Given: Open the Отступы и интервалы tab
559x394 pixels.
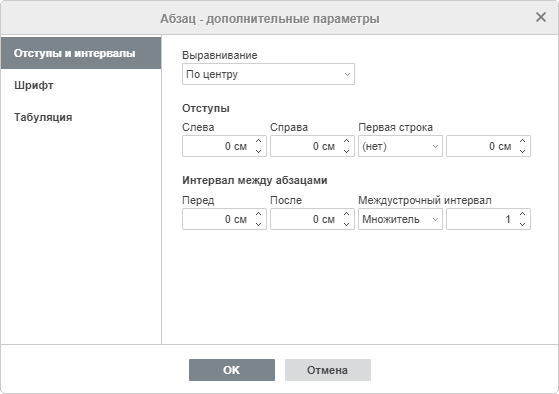Looking at the screenshot, I should point(81,53).
